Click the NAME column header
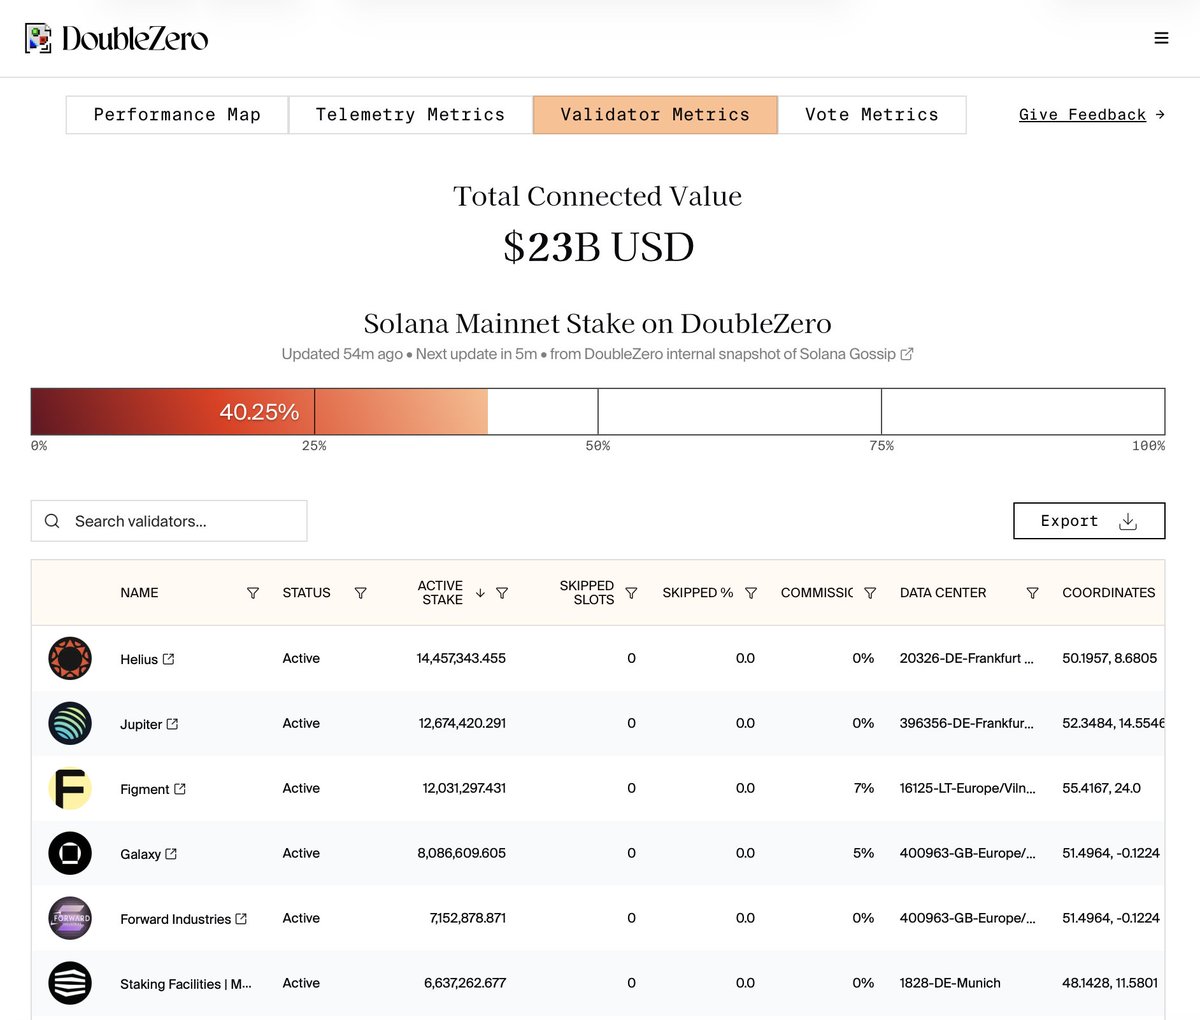 (x=139, y=593)
